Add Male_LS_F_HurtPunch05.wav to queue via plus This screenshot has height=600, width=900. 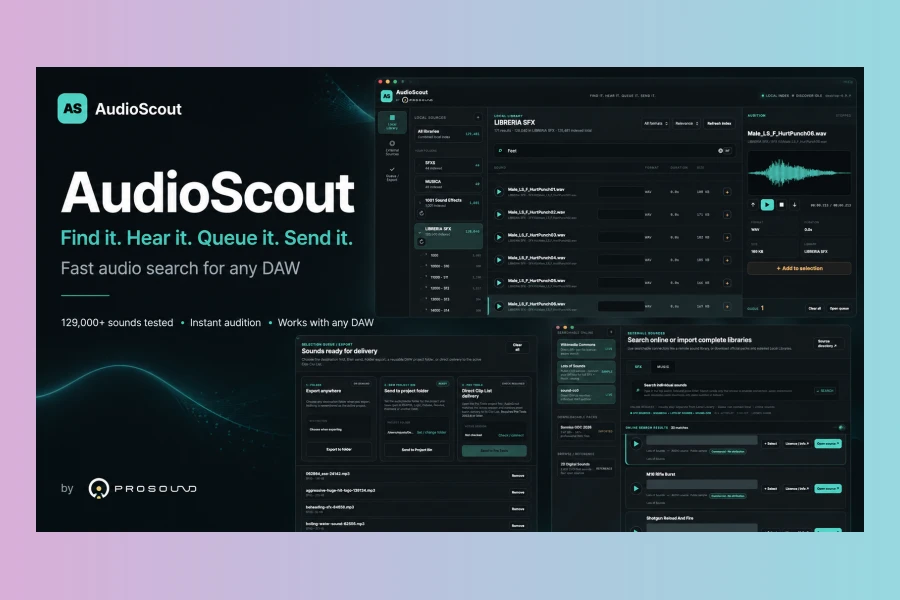point(727,283)
